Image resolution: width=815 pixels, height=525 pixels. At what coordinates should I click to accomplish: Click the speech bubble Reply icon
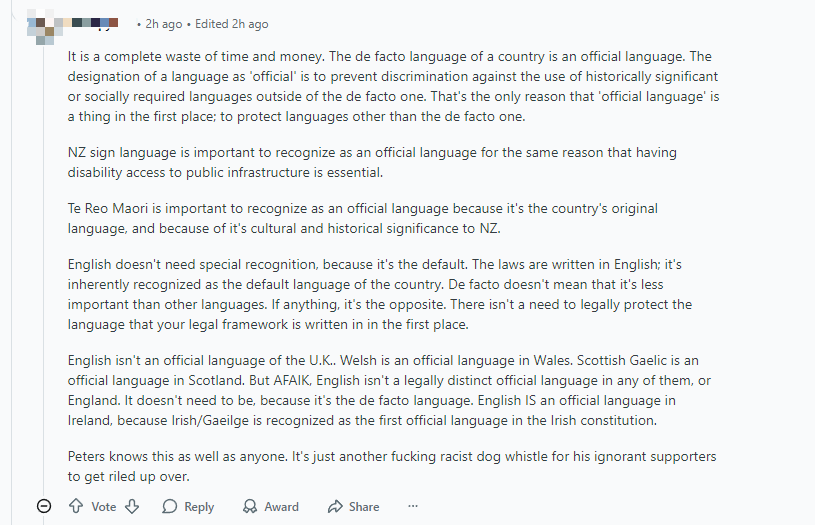pos(170,506)
